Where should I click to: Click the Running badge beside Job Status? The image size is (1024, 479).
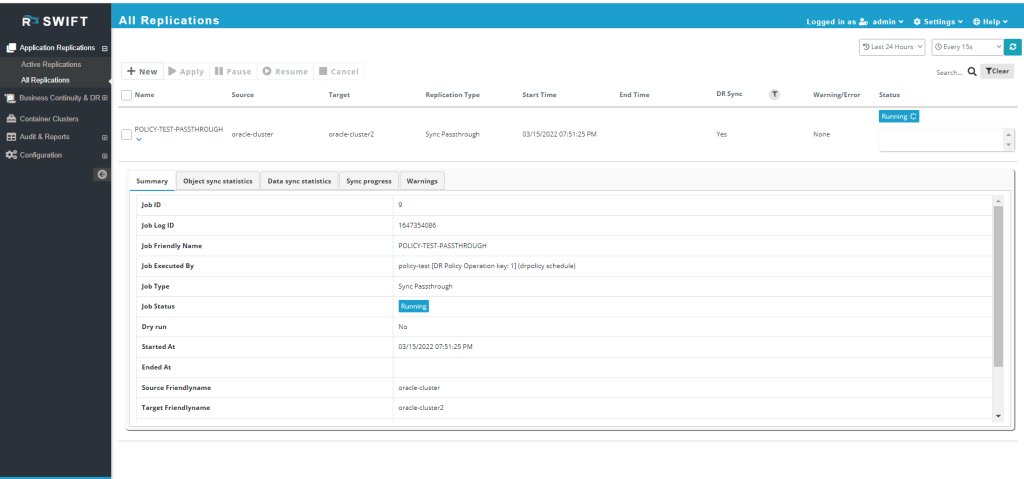tap(413, 306)
